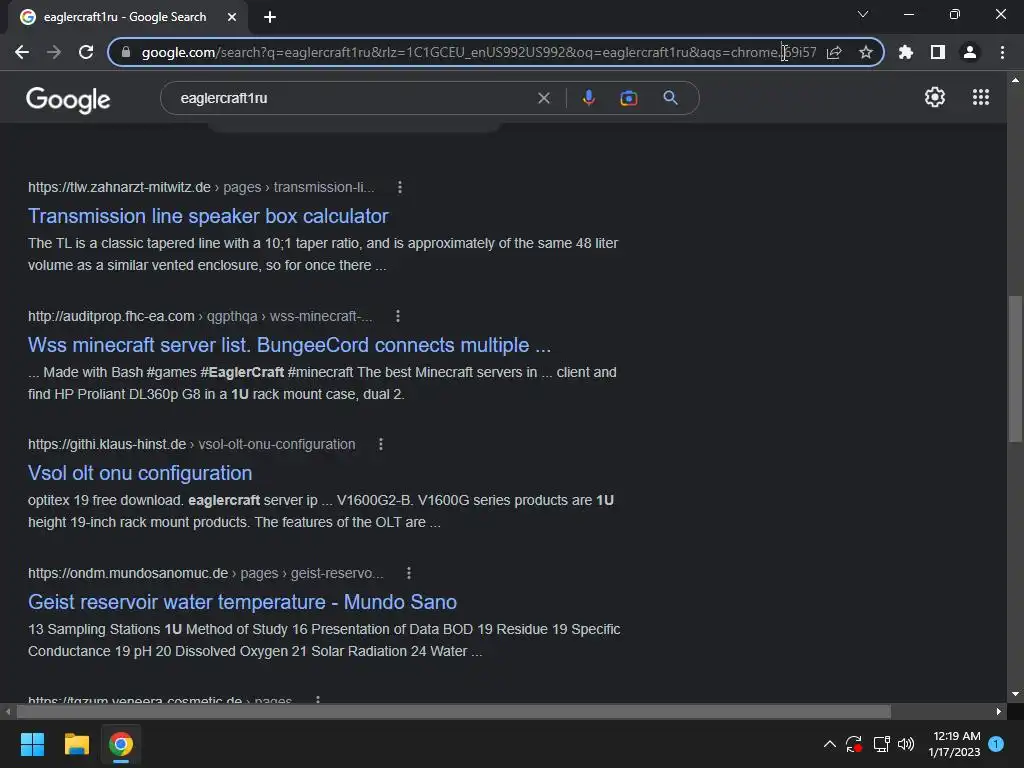Viewport: 1024px width, 768px height.
Task: Open clock and calendar 12:19 AM
Action: (954, 744)
